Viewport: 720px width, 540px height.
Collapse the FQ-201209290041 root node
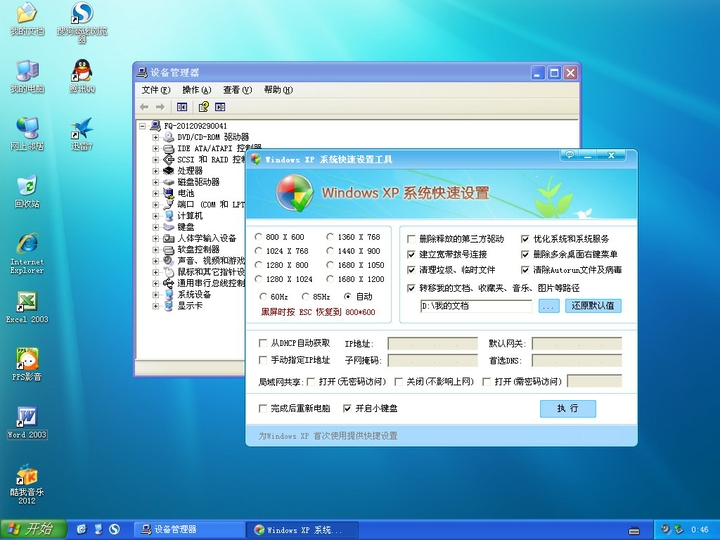[143, 126]
